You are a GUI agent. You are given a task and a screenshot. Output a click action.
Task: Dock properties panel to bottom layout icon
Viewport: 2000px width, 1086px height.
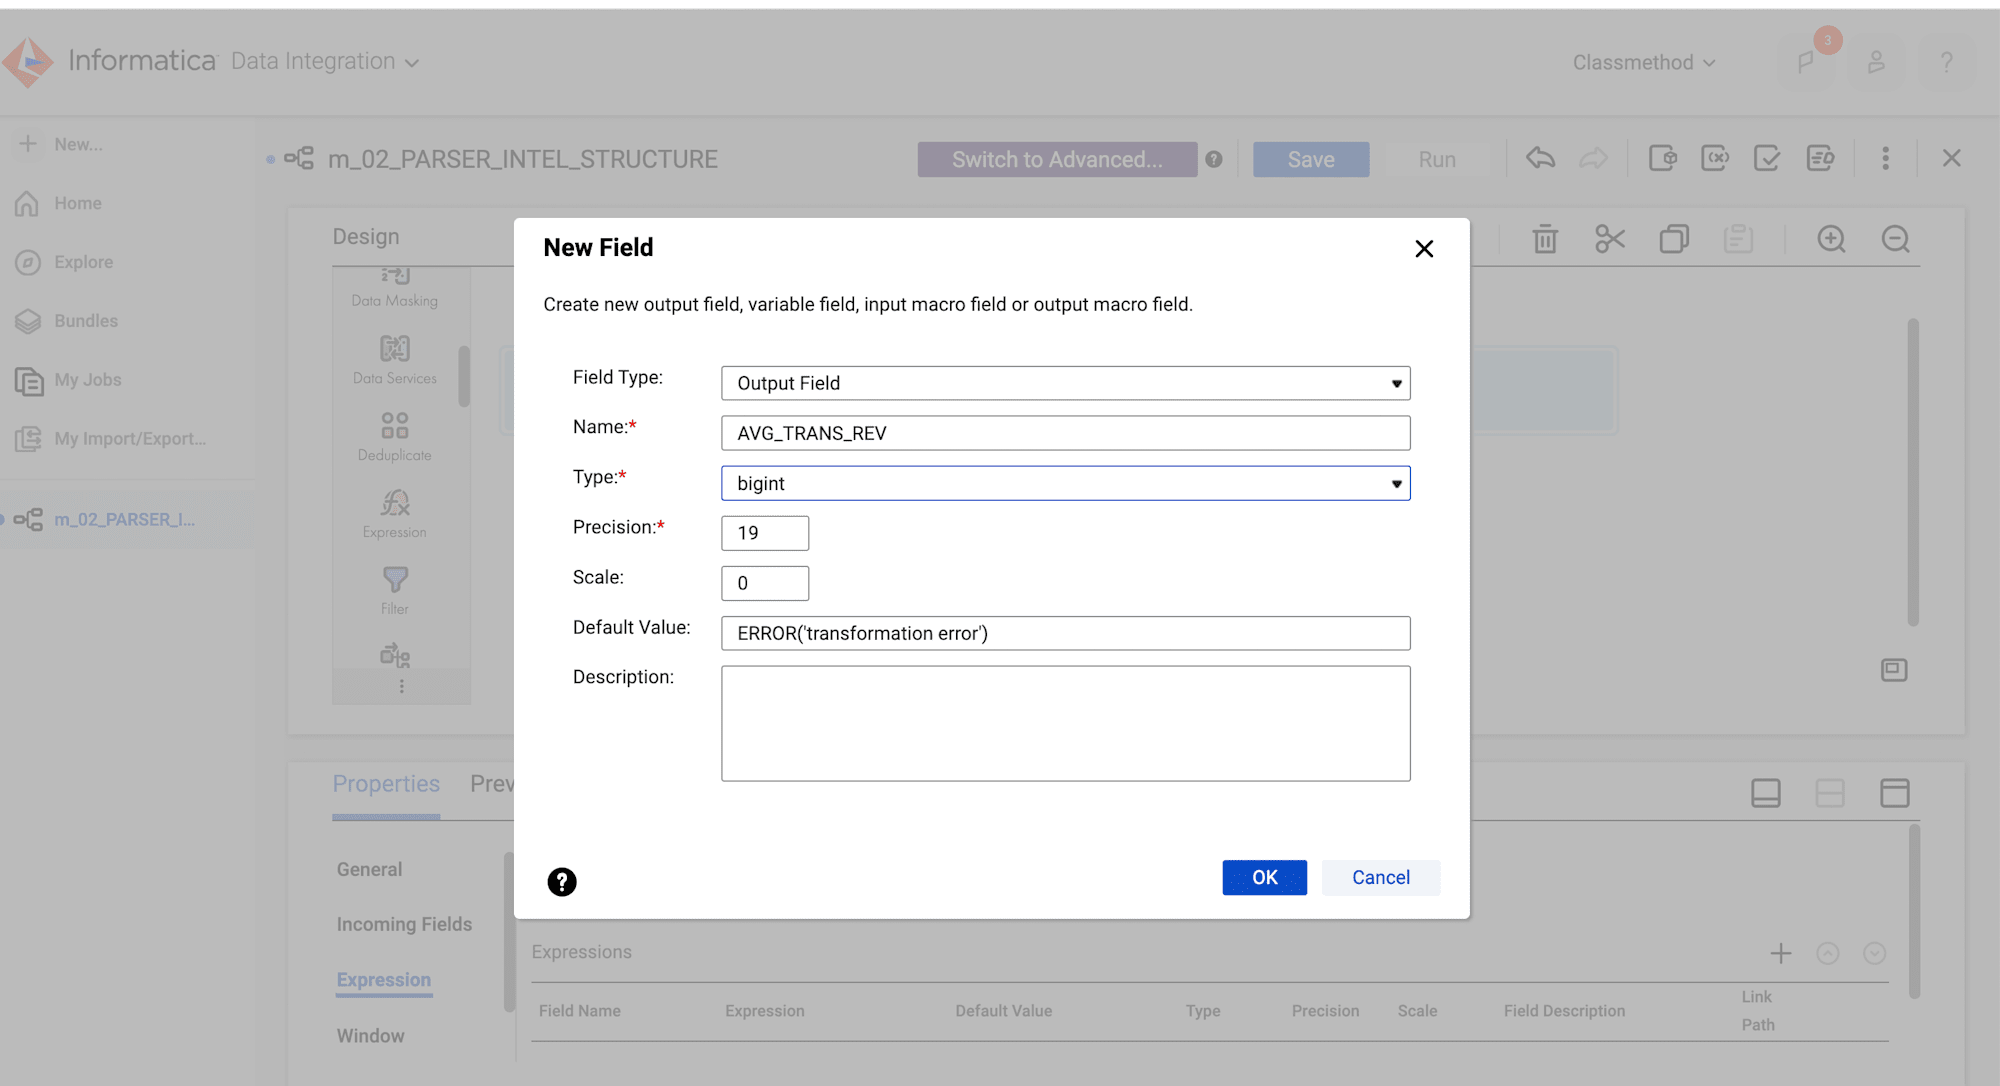(1766, 793)
